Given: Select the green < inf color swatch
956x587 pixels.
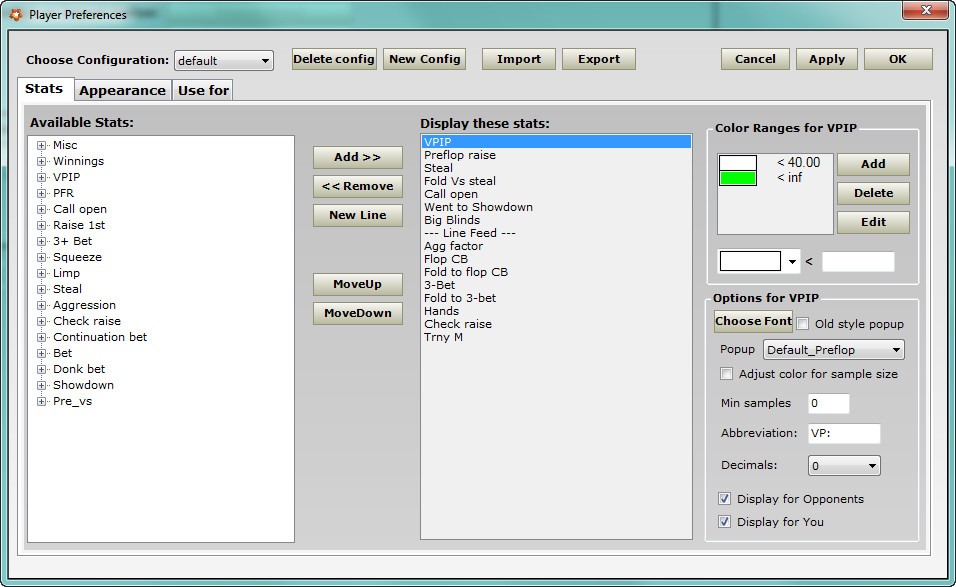Looking at the screenshot, I should 738,178.
